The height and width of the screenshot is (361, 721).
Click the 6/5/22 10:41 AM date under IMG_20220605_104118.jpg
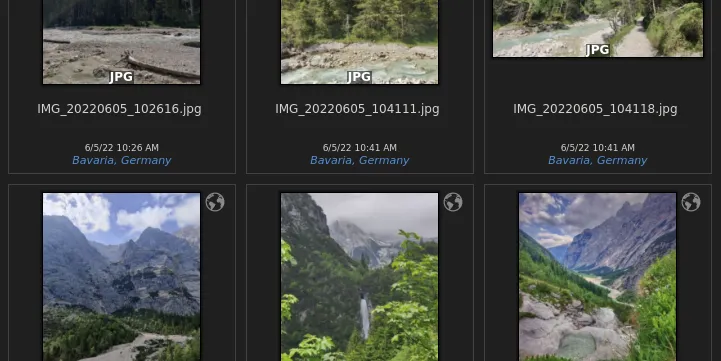[597, 148]
